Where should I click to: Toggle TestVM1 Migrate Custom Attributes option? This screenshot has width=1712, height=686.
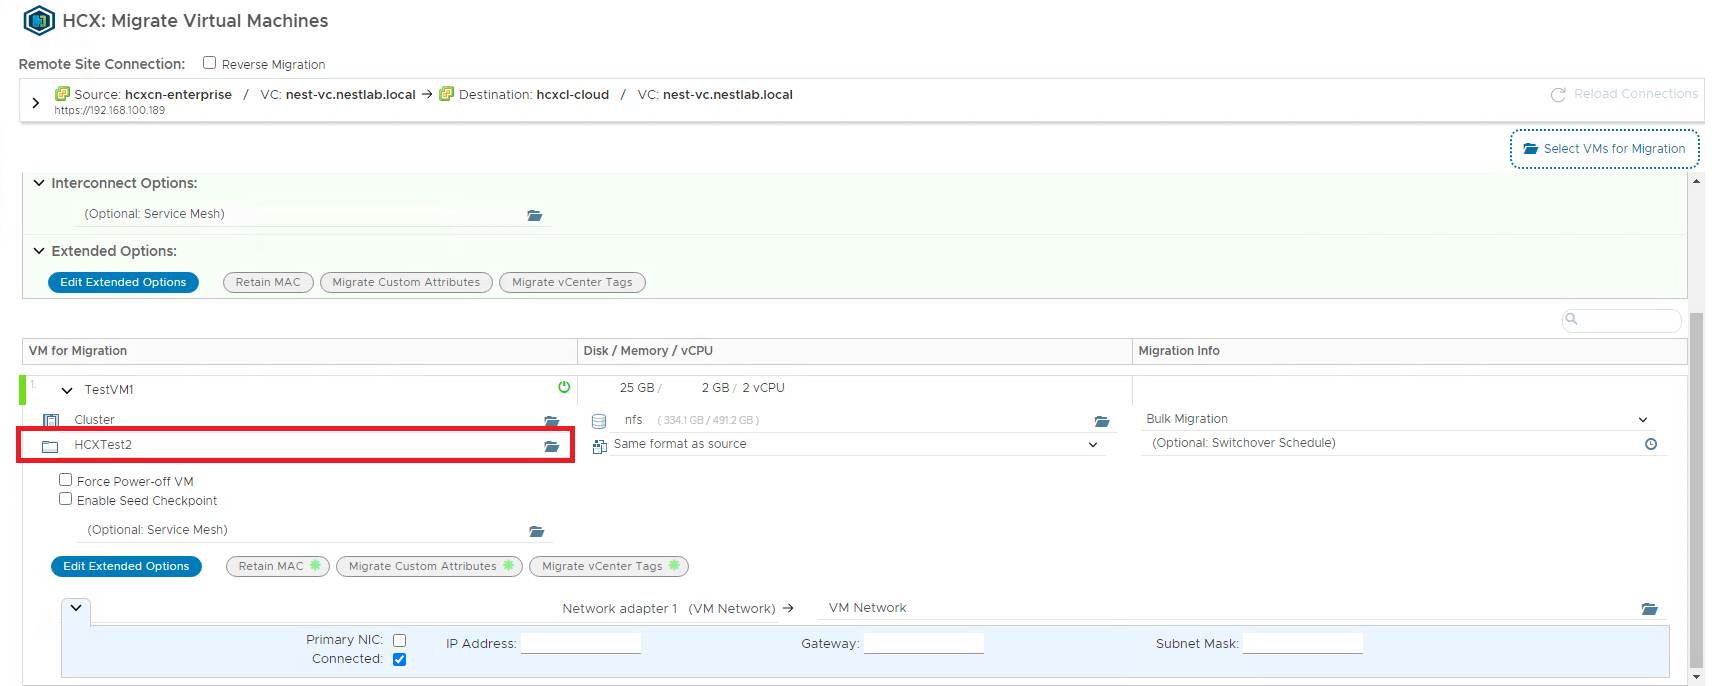coord(429,566)
